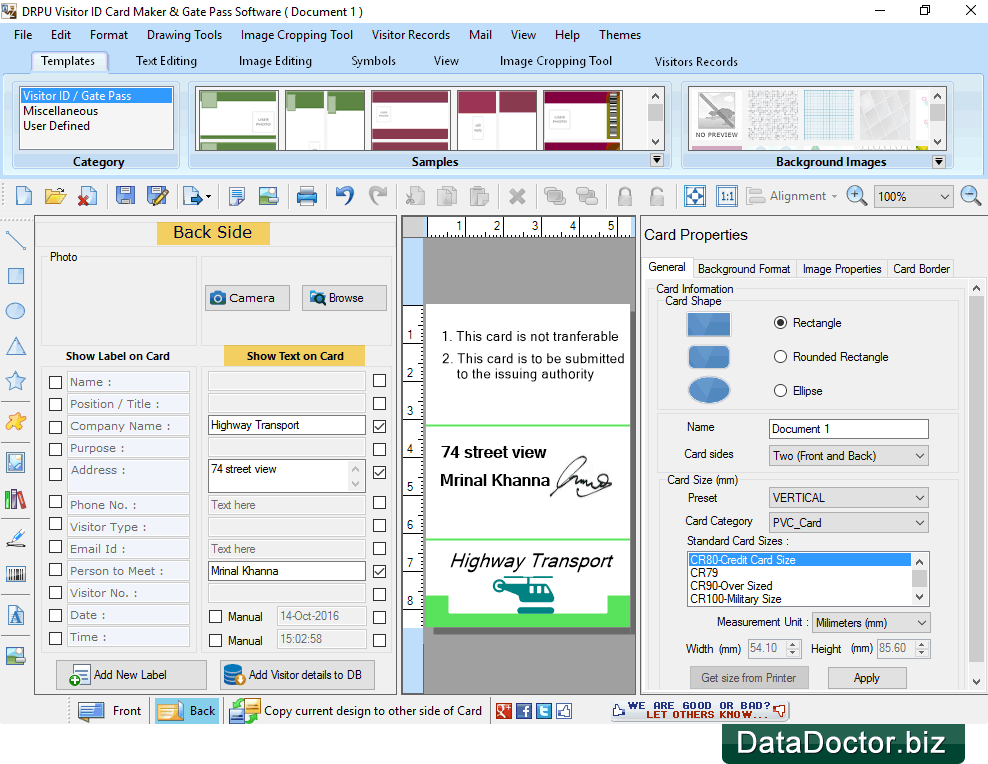
Task: Switch to the Background Format tab
Action: pos(744,268)
